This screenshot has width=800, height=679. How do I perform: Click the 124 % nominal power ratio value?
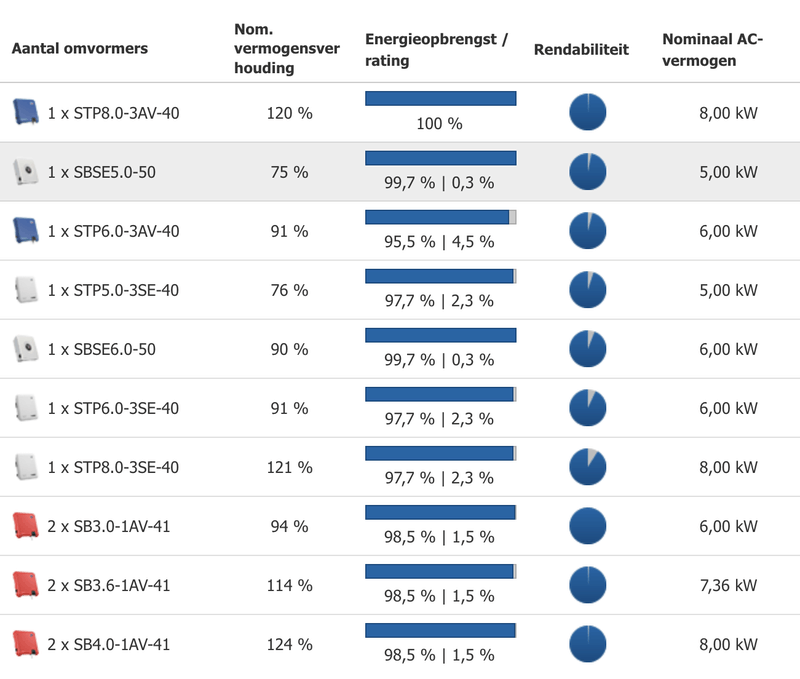(x=290, y=644)
